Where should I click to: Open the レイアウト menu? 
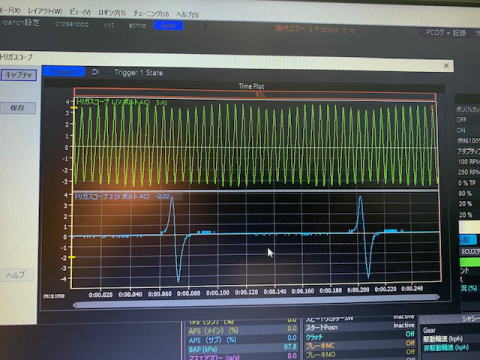(x=45, y=11)
